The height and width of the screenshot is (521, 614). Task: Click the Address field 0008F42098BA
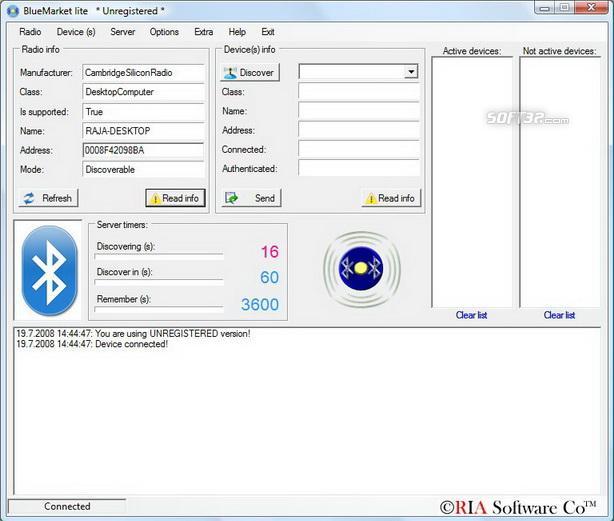143,150
